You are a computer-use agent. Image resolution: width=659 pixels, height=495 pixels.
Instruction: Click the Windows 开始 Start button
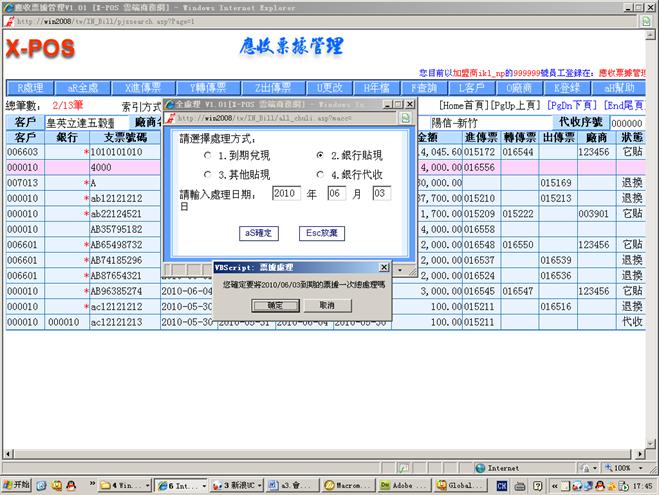point(19,485)
